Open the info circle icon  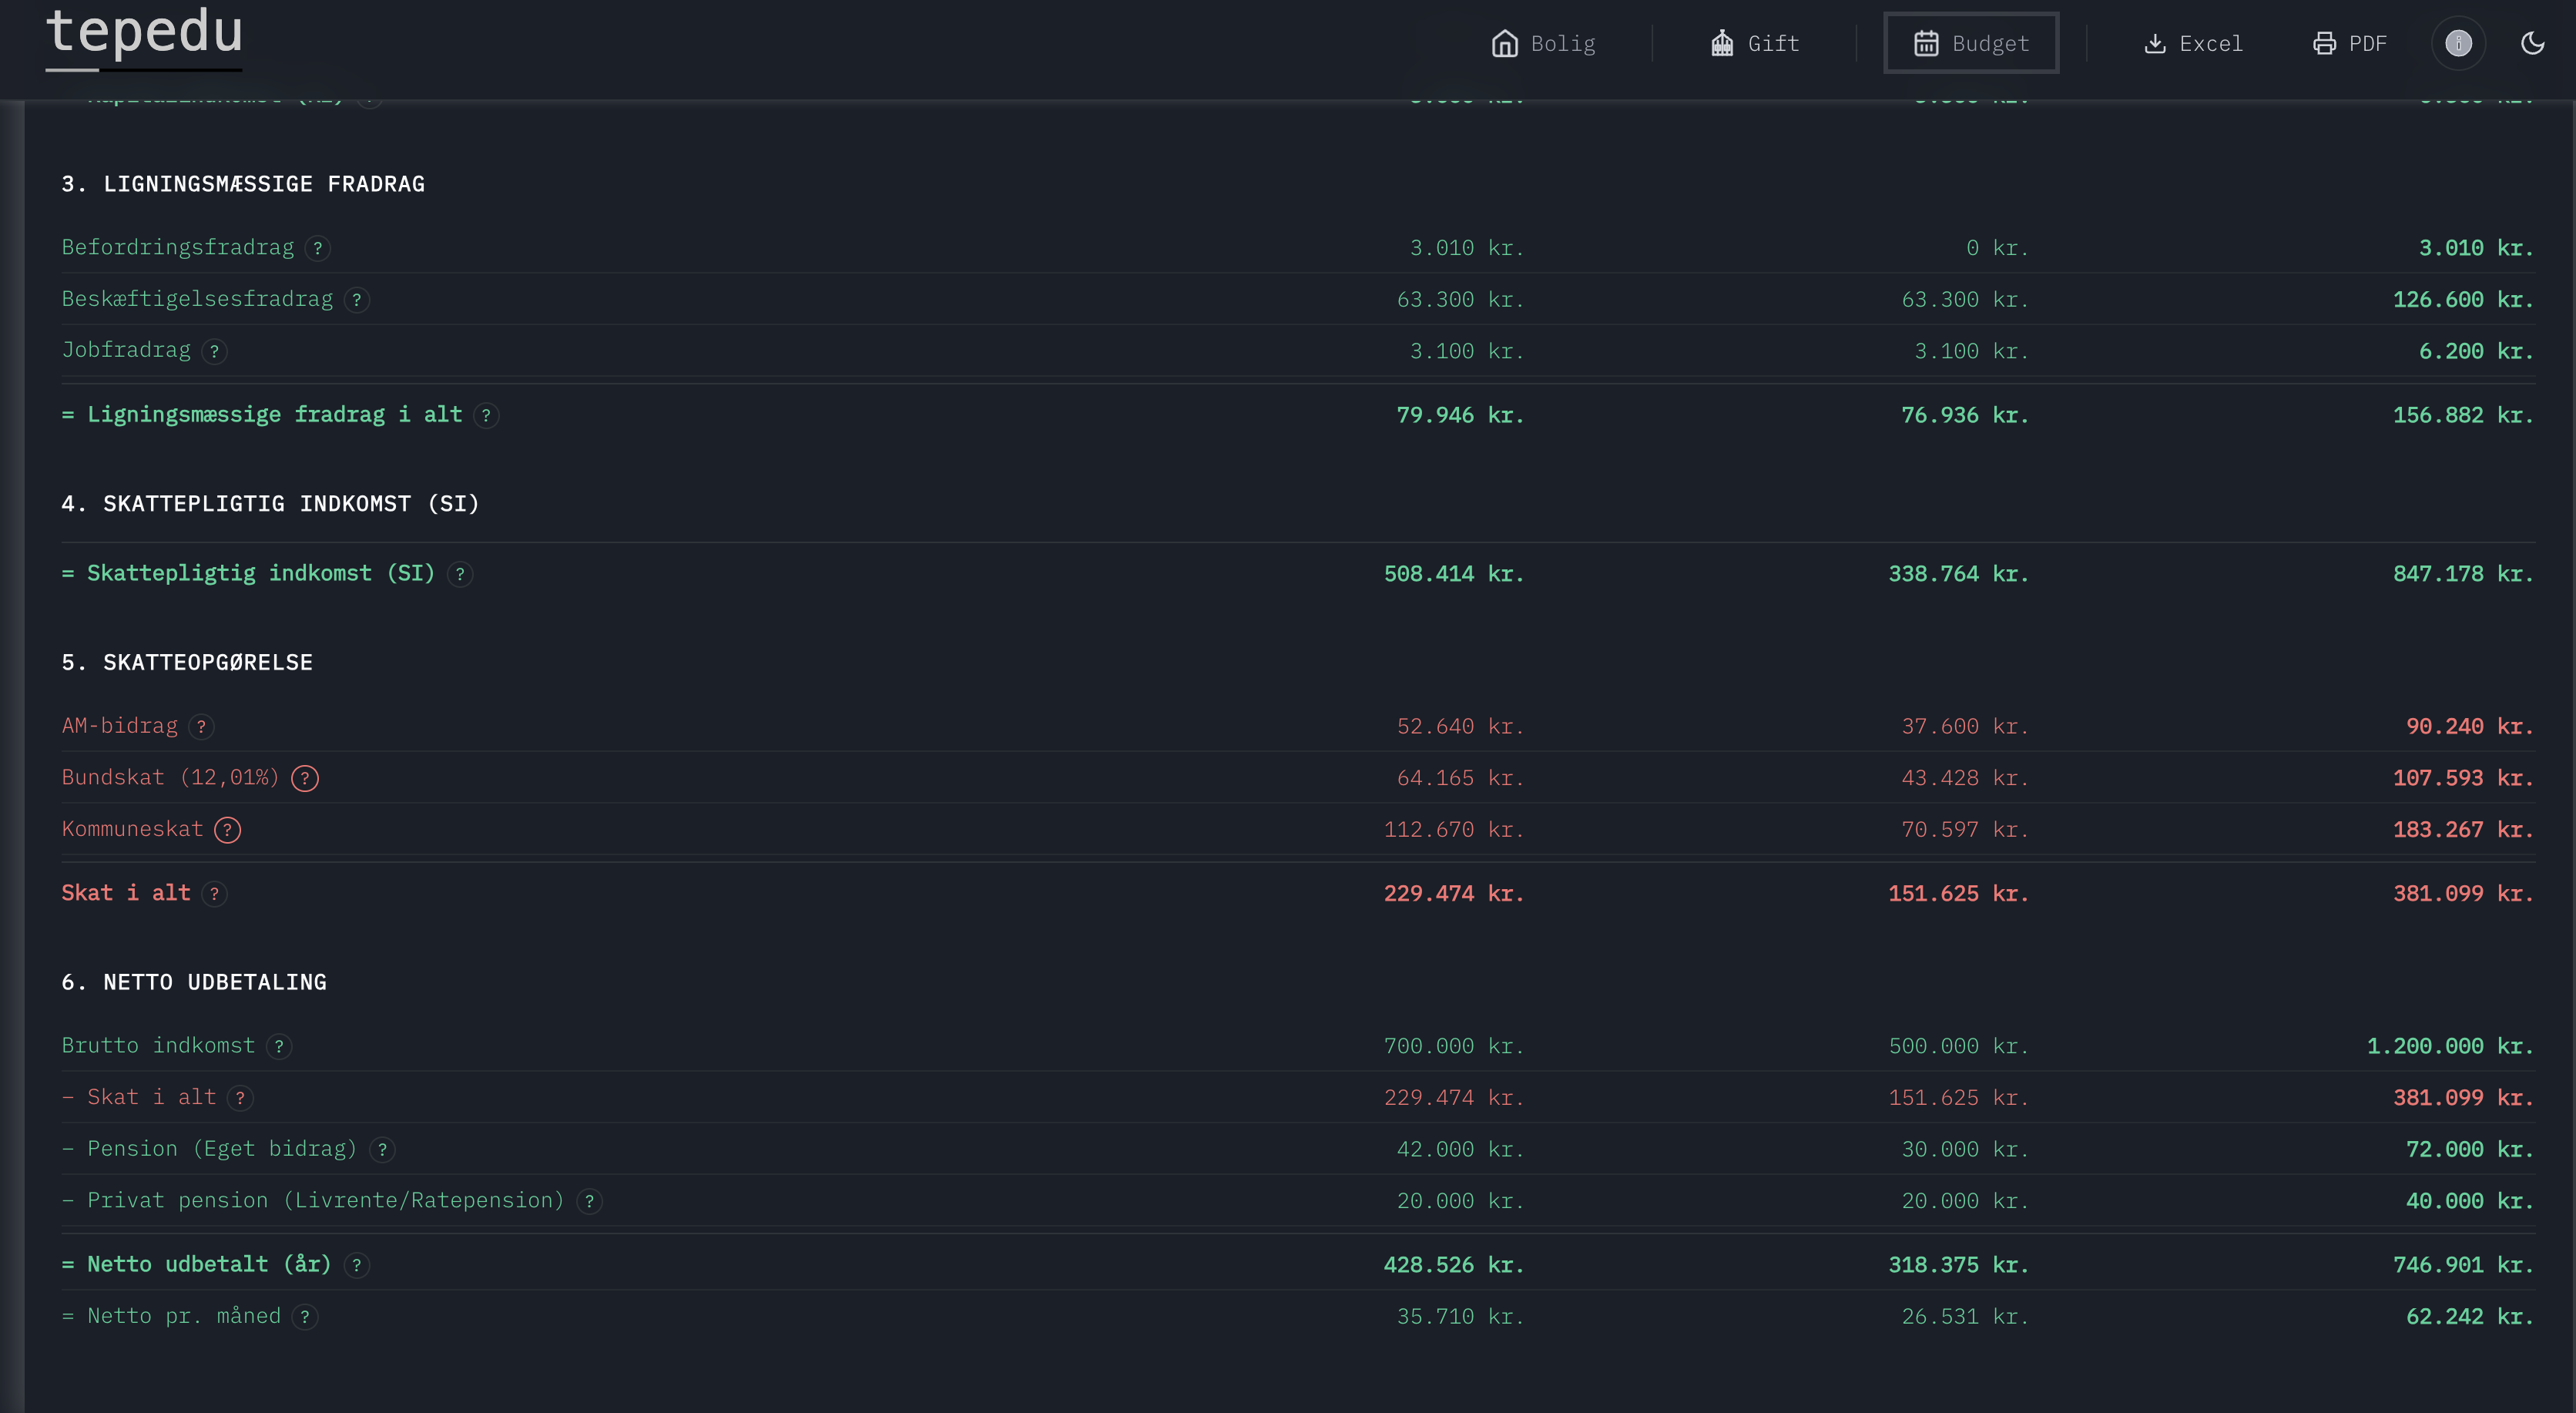[2458, 43]
